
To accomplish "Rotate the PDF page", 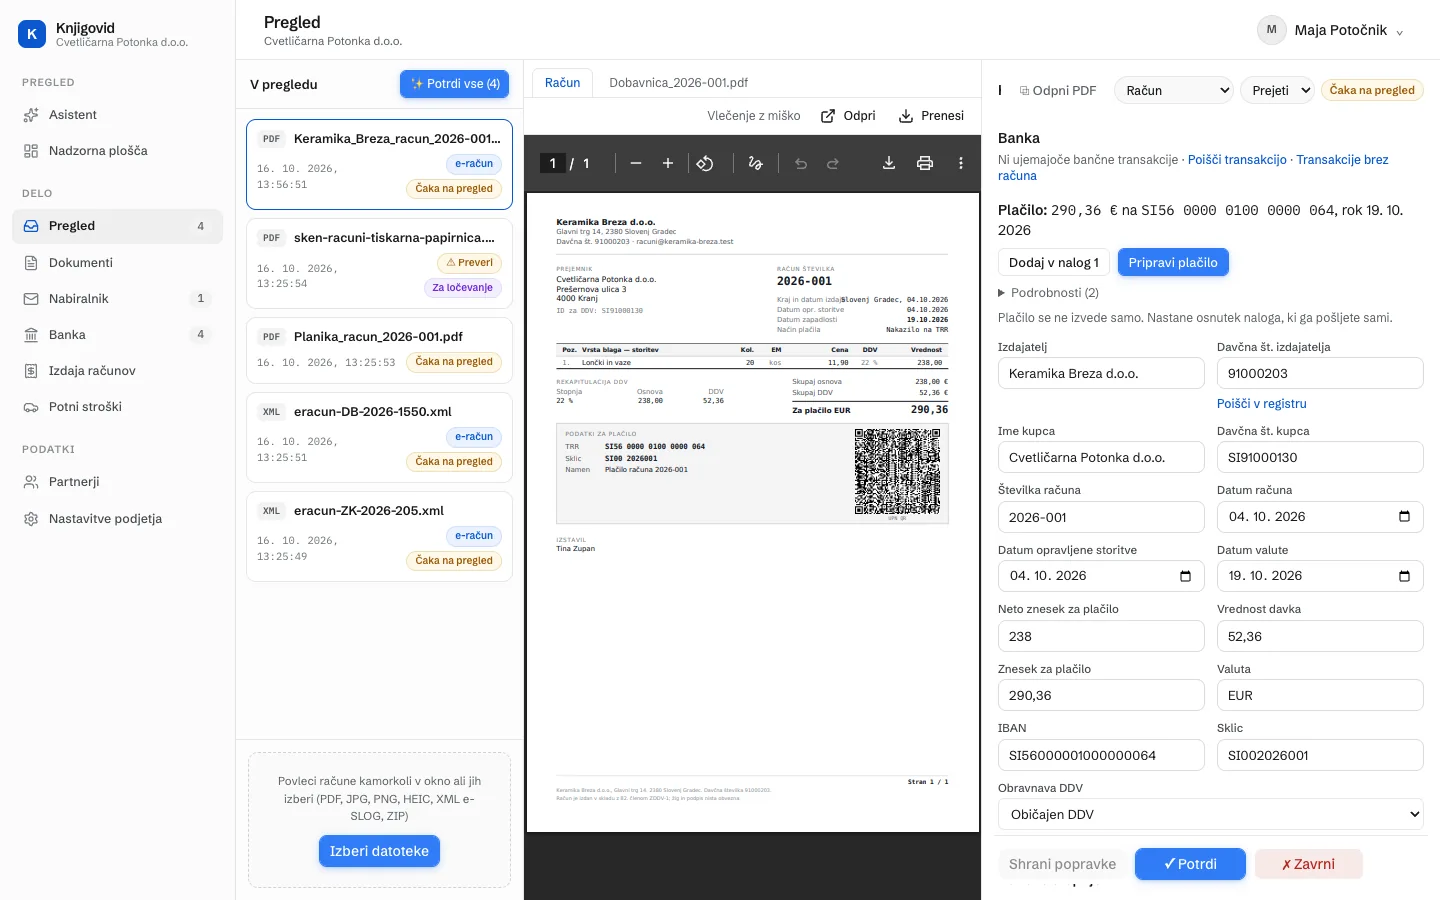I will tap(705, 163).
